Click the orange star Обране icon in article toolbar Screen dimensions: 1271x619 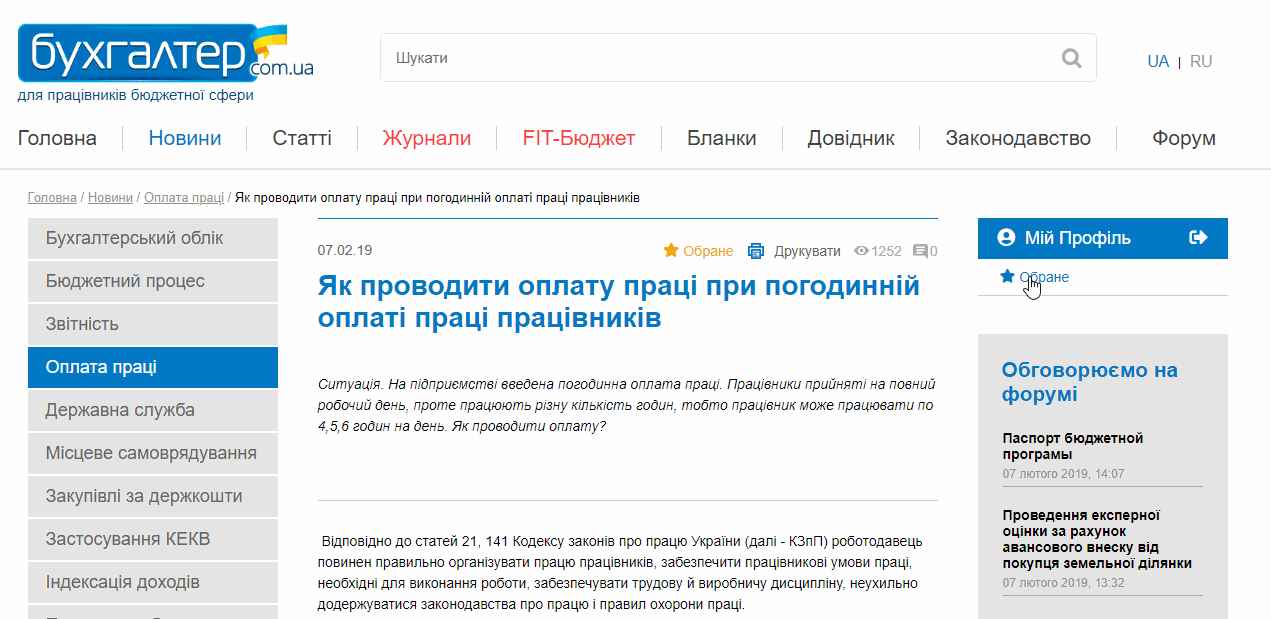pyautogui.click(x=671, y=250)
